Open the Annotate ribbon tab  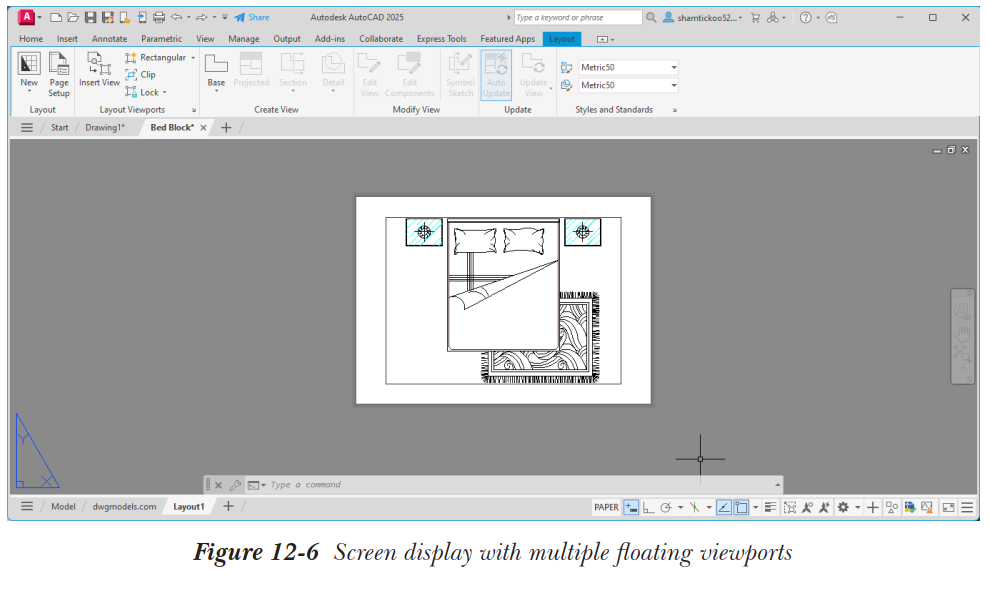click(x=109, y=39)
